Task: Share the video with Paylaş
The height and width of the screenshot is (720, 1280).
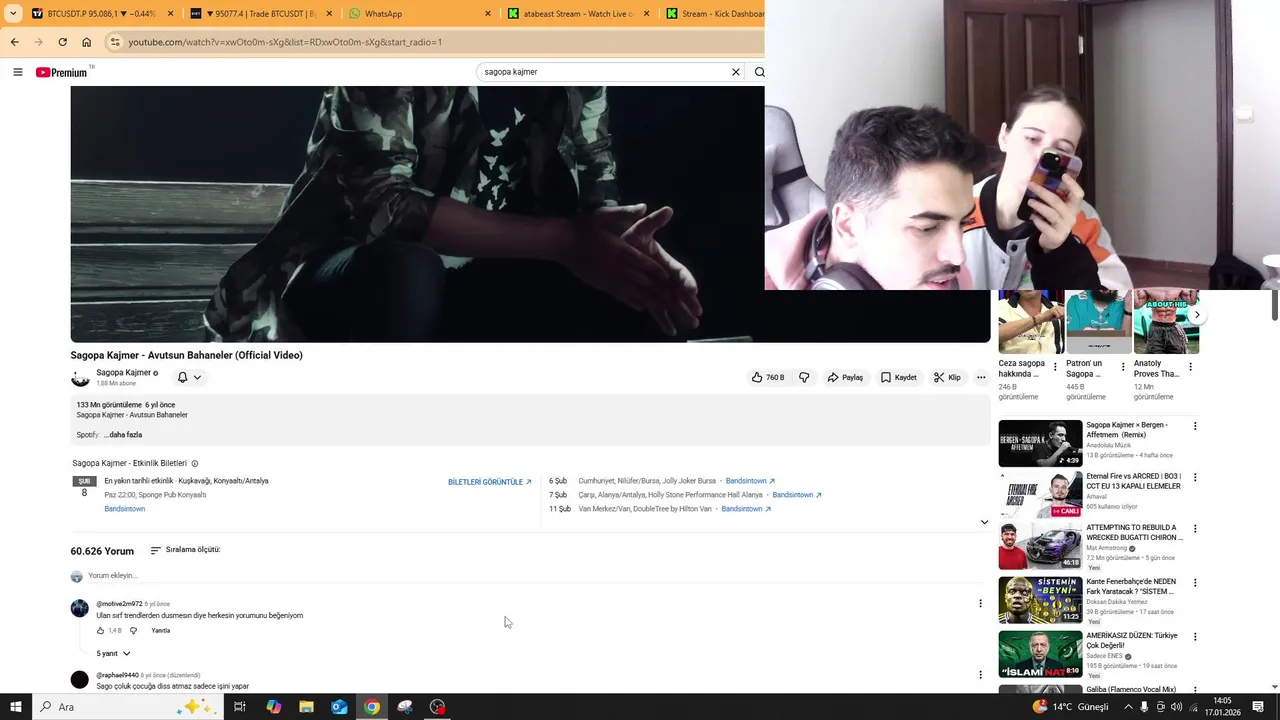Action: pos(845,377)
